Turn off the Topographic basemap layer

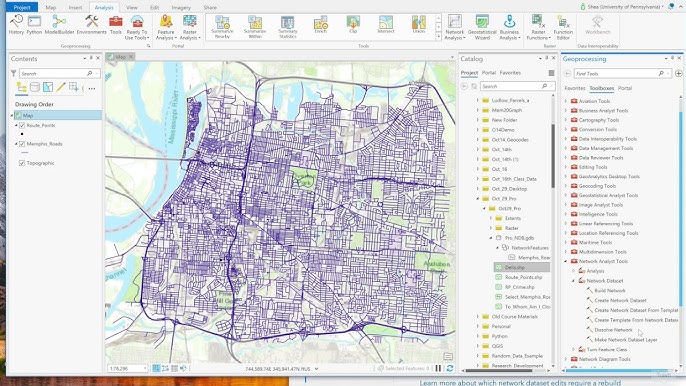pos(22,163)
